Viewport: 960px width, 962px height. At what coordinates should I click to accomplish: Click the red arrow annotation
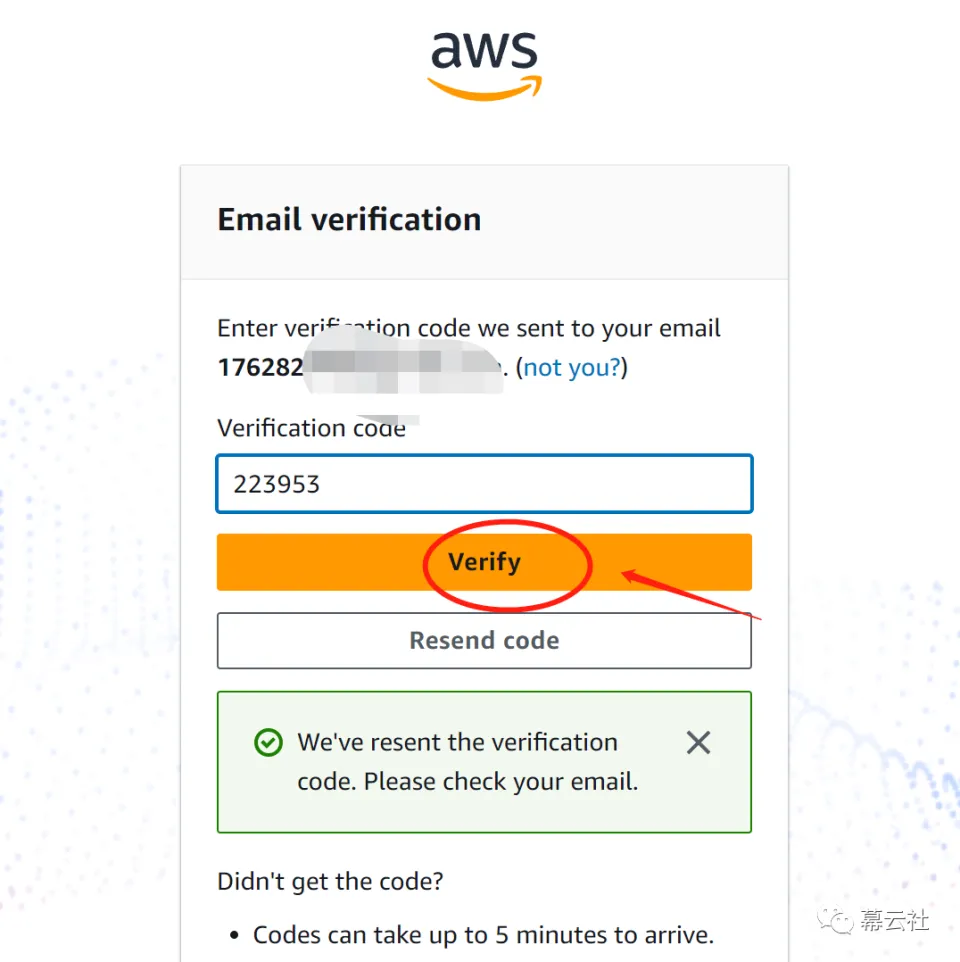691,595
